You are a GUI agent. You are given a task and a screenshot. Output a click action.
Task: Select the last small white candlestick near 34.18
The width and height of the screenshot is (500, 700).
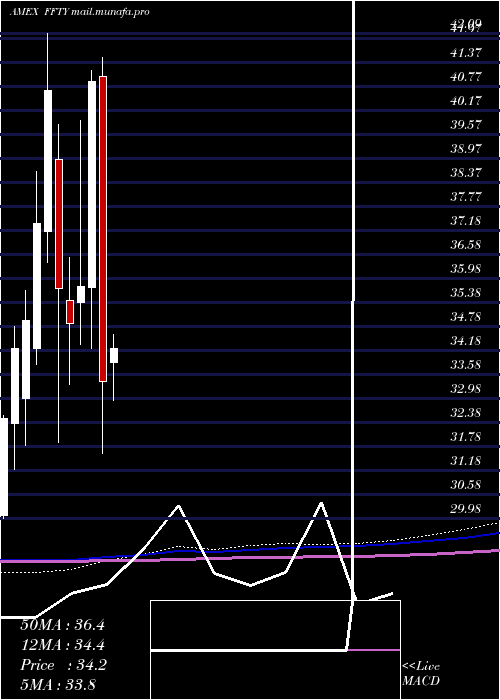(114, 355)
